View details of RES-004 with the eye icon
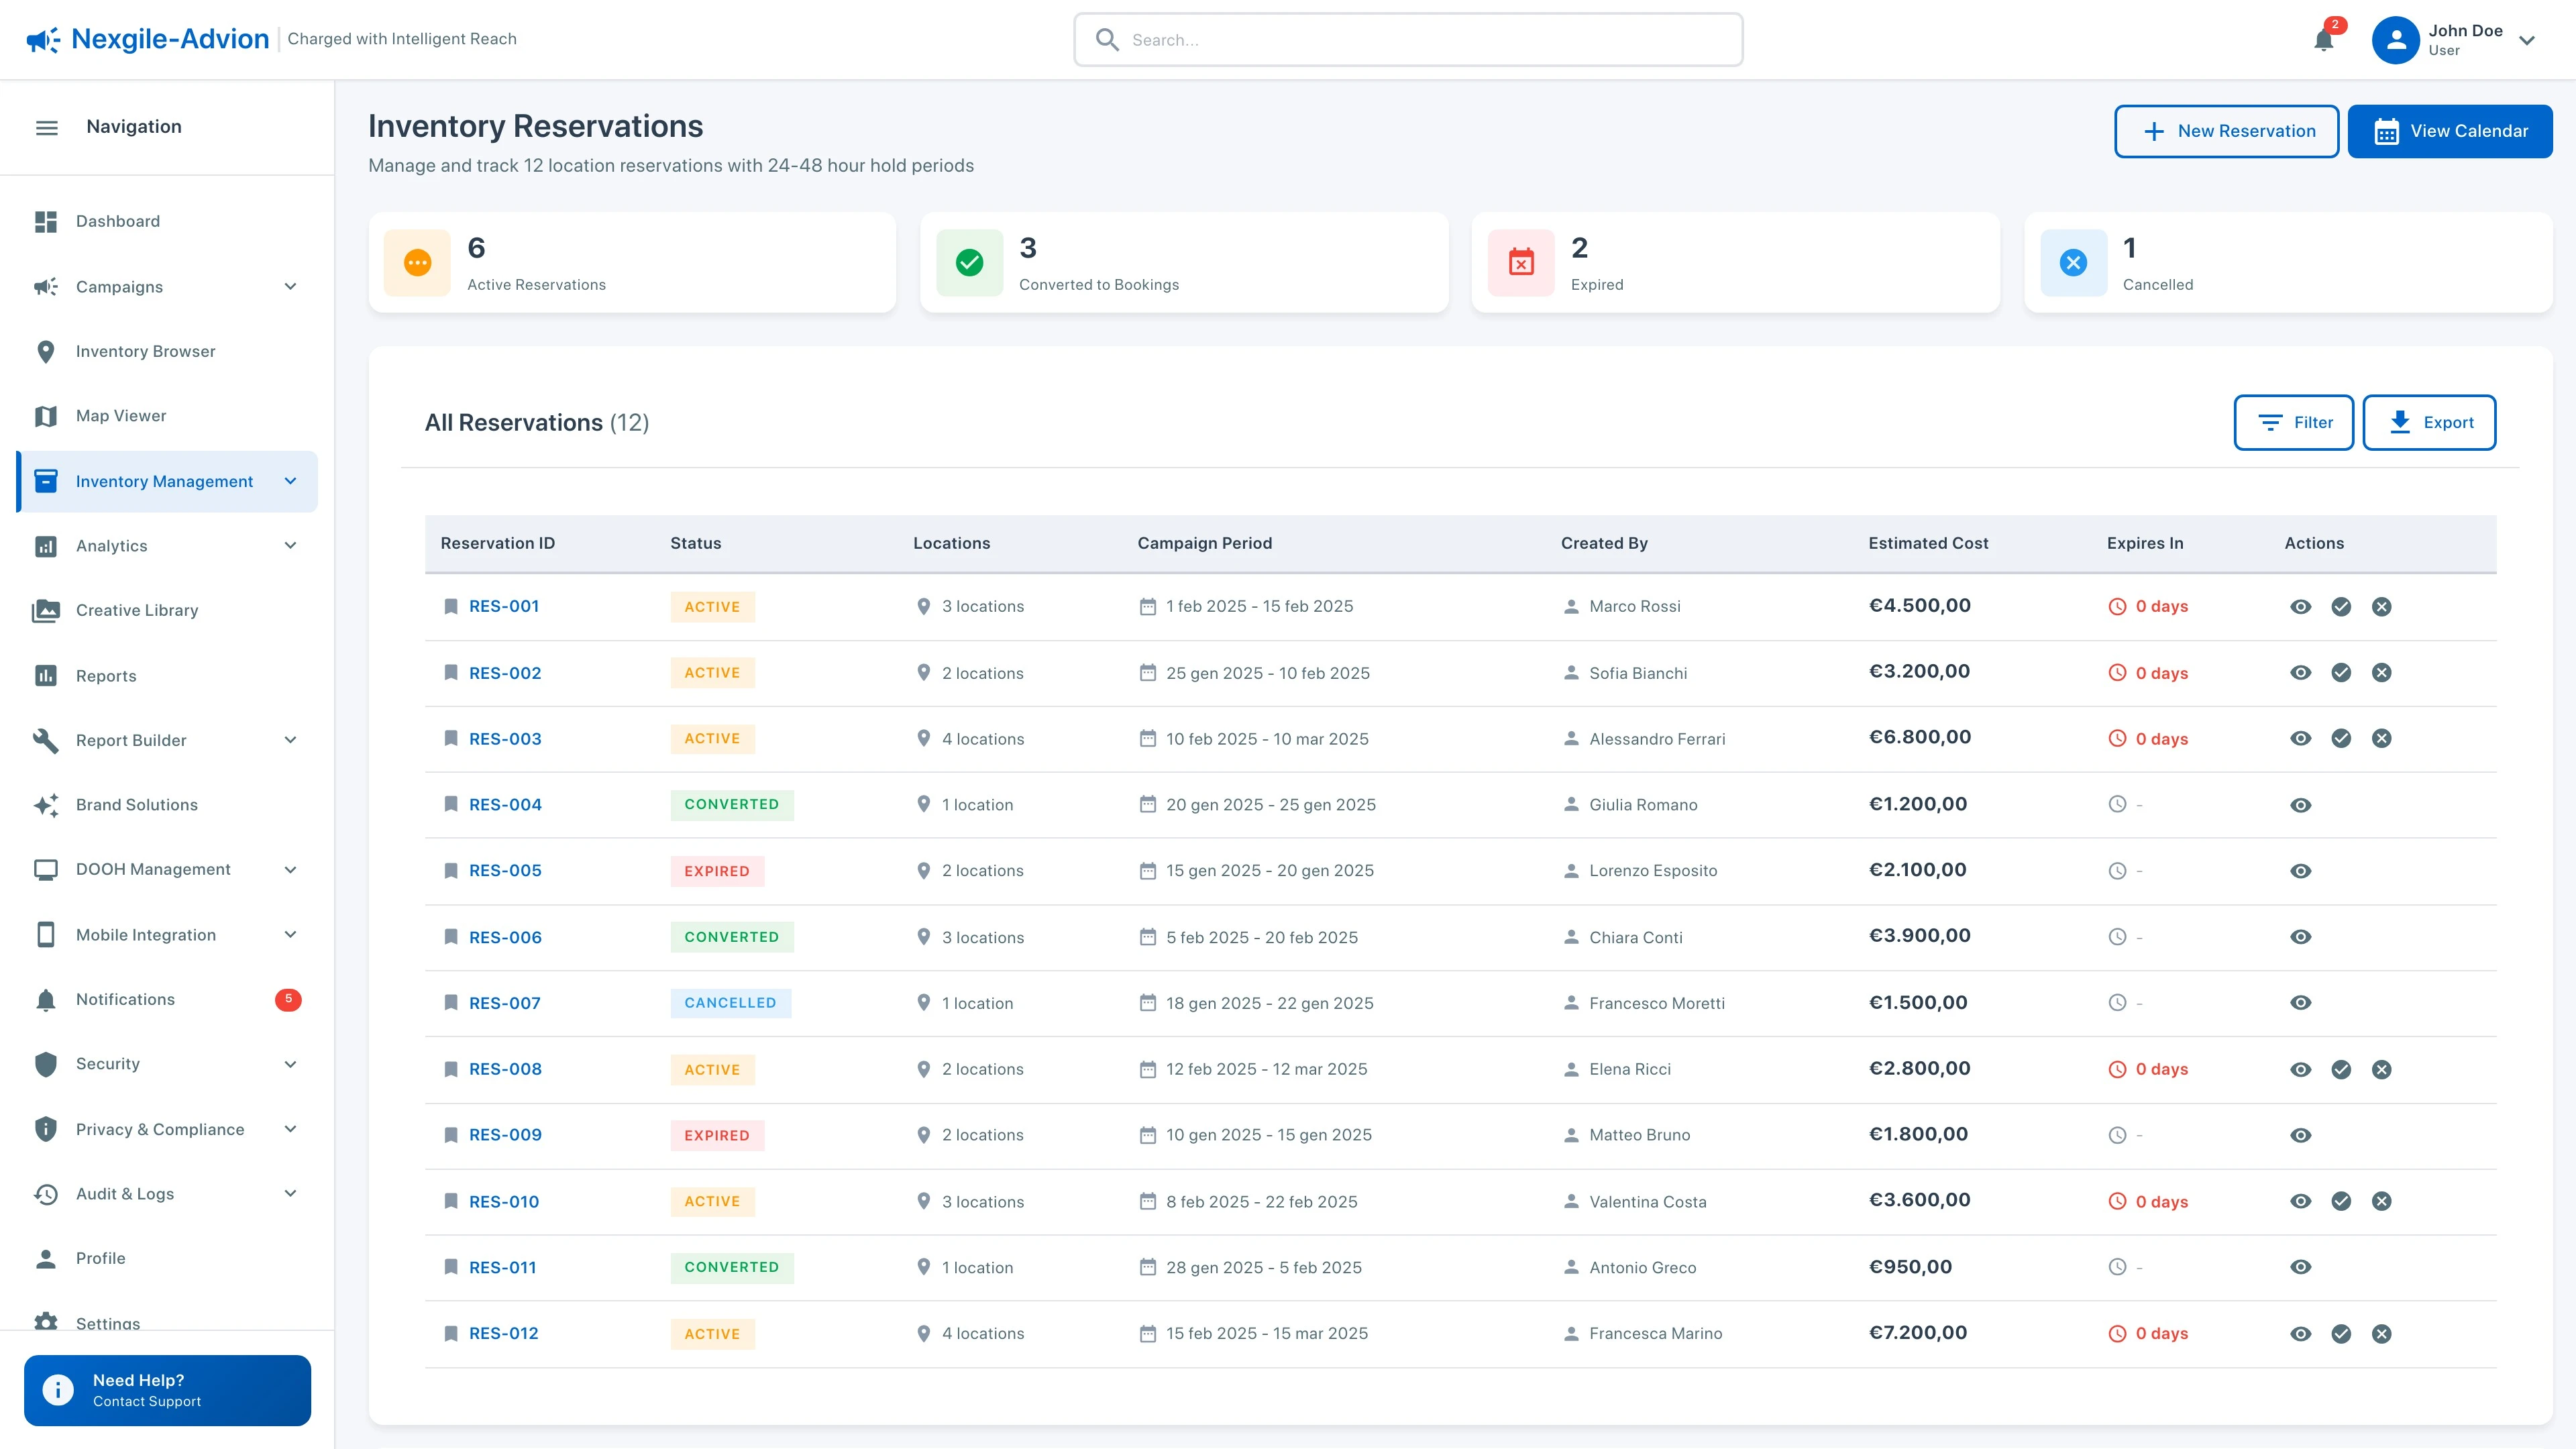Screen dimensions: 2576x1449 coord(2301,804)
